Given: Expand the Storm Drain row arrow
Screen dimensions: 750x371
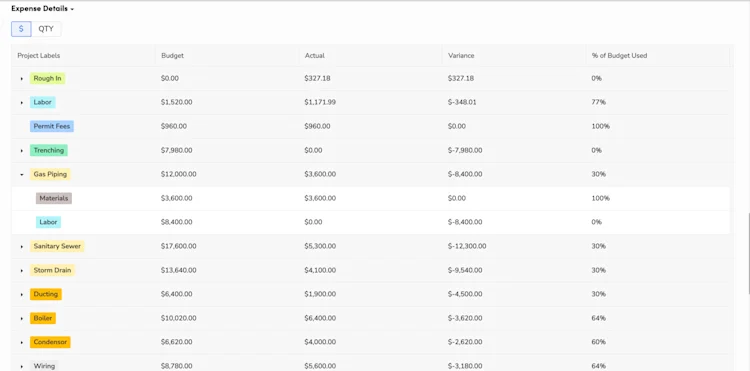Looking at the screenshot, I should [x=22, y=271].
